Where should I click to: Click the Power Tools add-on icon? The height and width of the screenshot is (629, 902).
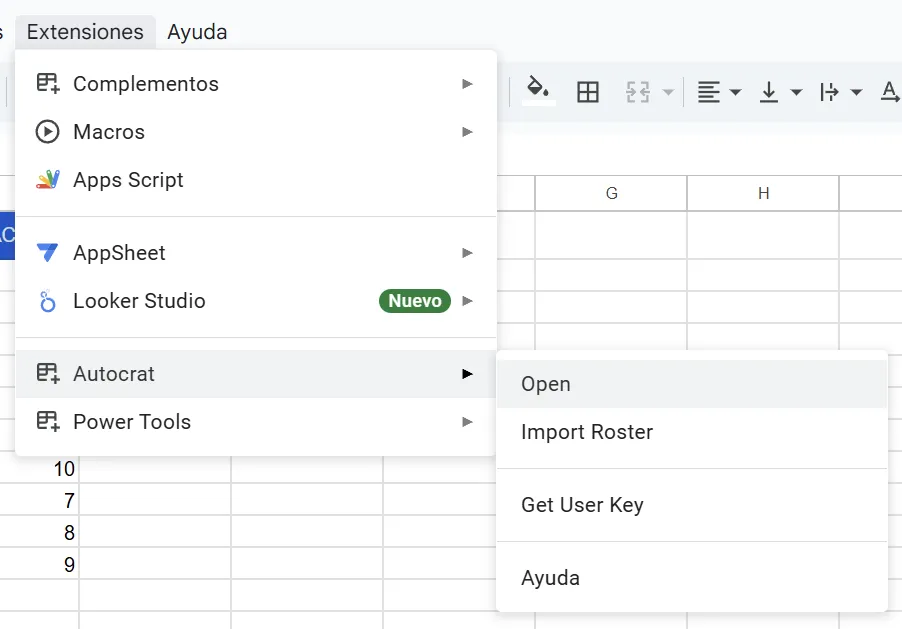pyautogui.click(x=48, y=422)
